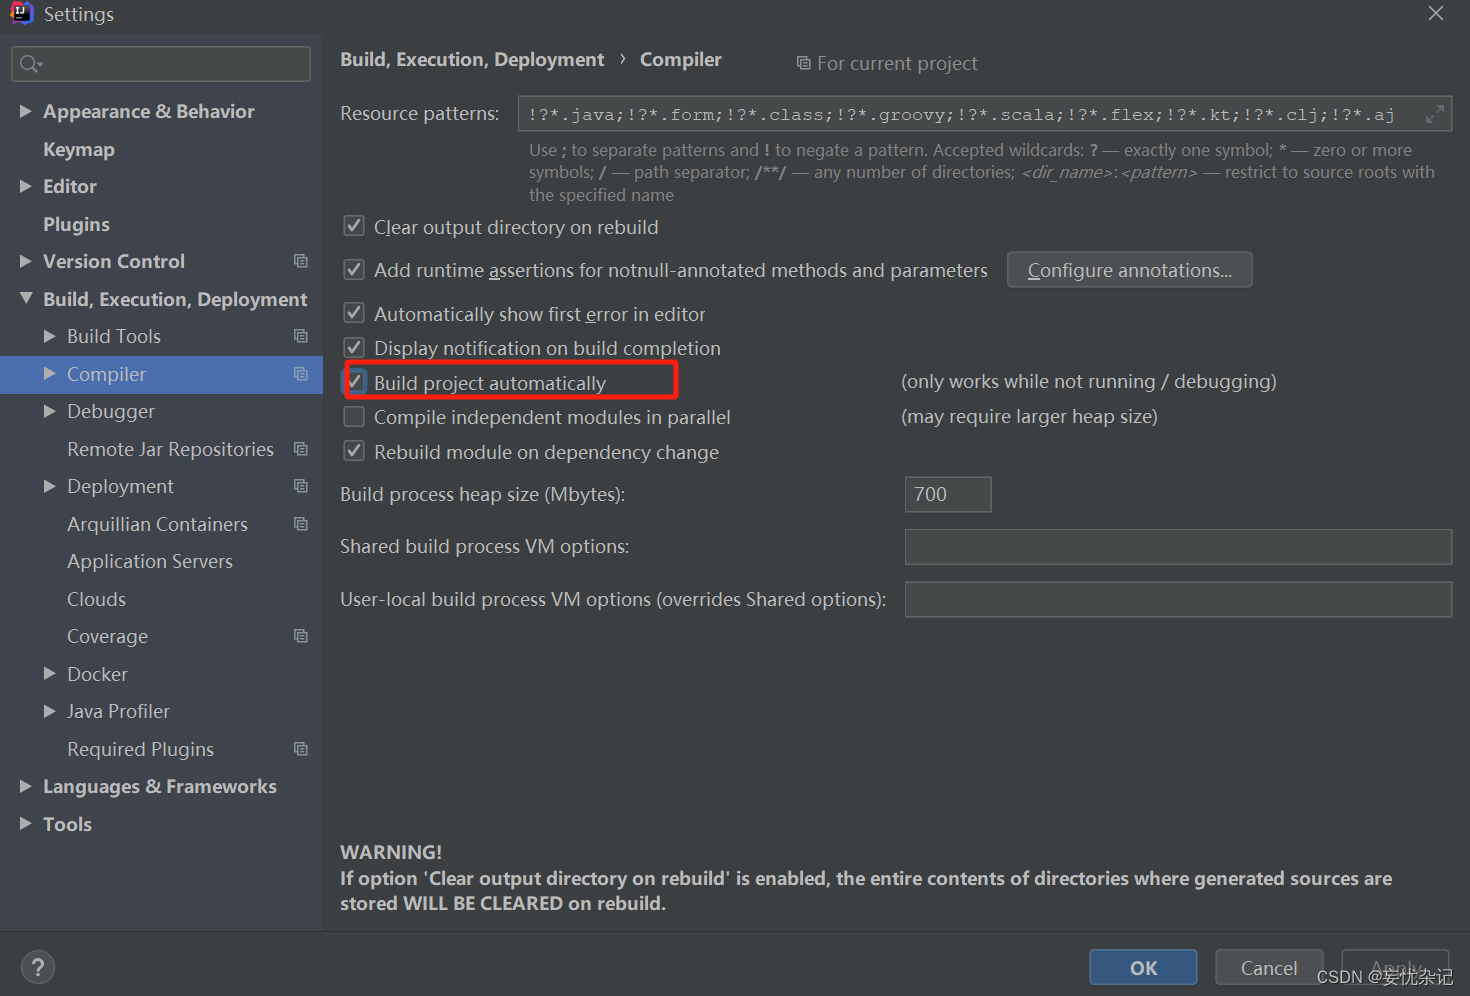Click the IntelliJ IDEA logo in title bar
The width and height of the screenshot is (1470, 996).
click(21, 13)
